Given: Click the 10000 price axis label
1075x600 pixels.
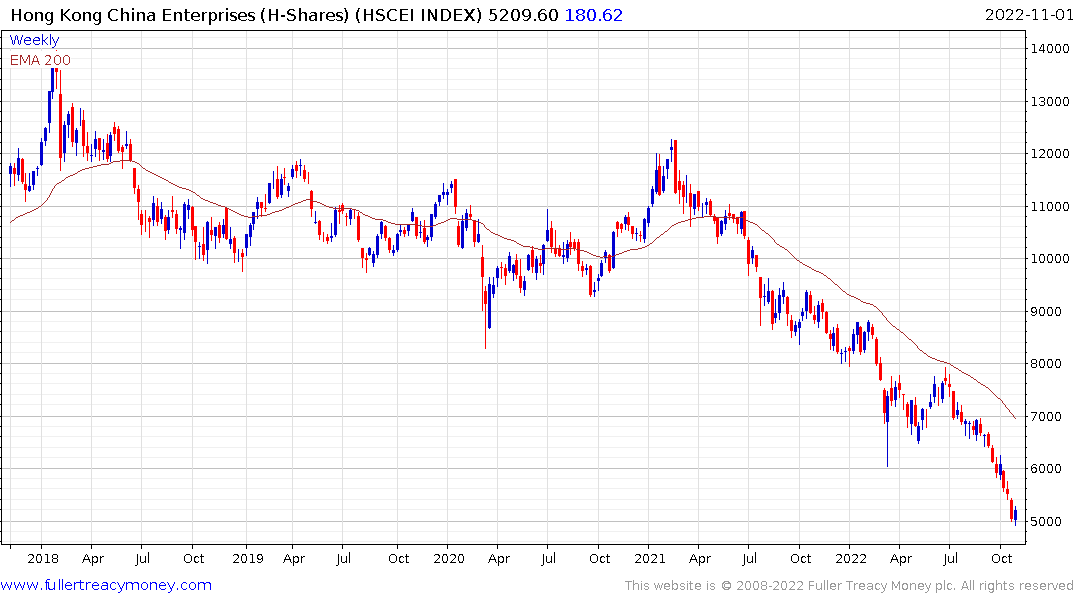Looking at the screenshot, I should click(1050, 259).
